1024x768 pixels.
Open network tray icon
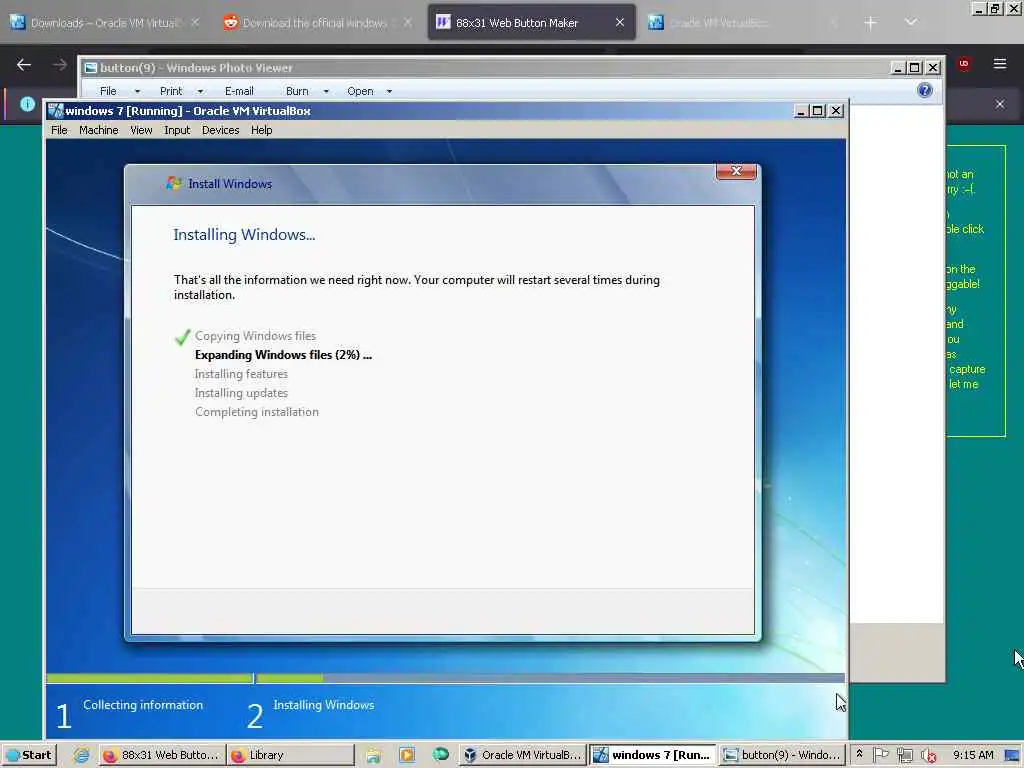coord(904,755)
